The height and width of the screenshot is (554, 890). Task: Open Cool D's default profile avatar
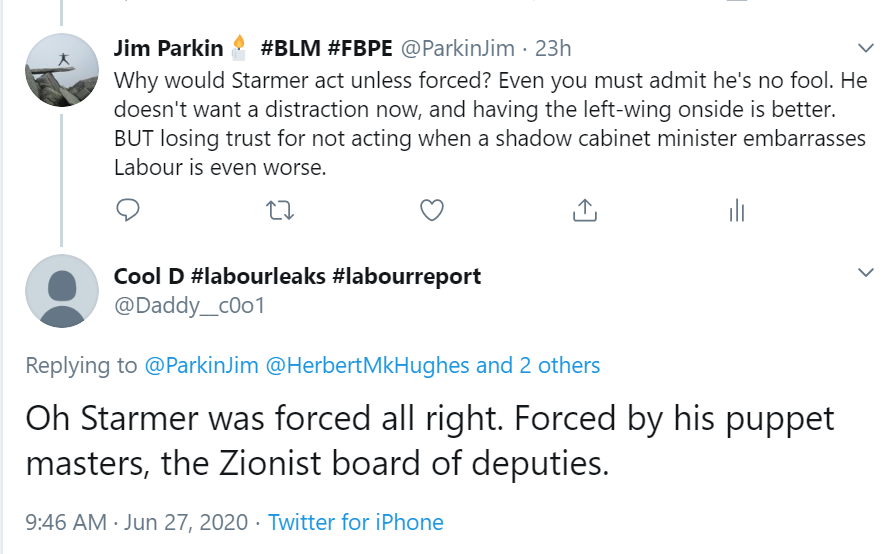pos(60,289)
